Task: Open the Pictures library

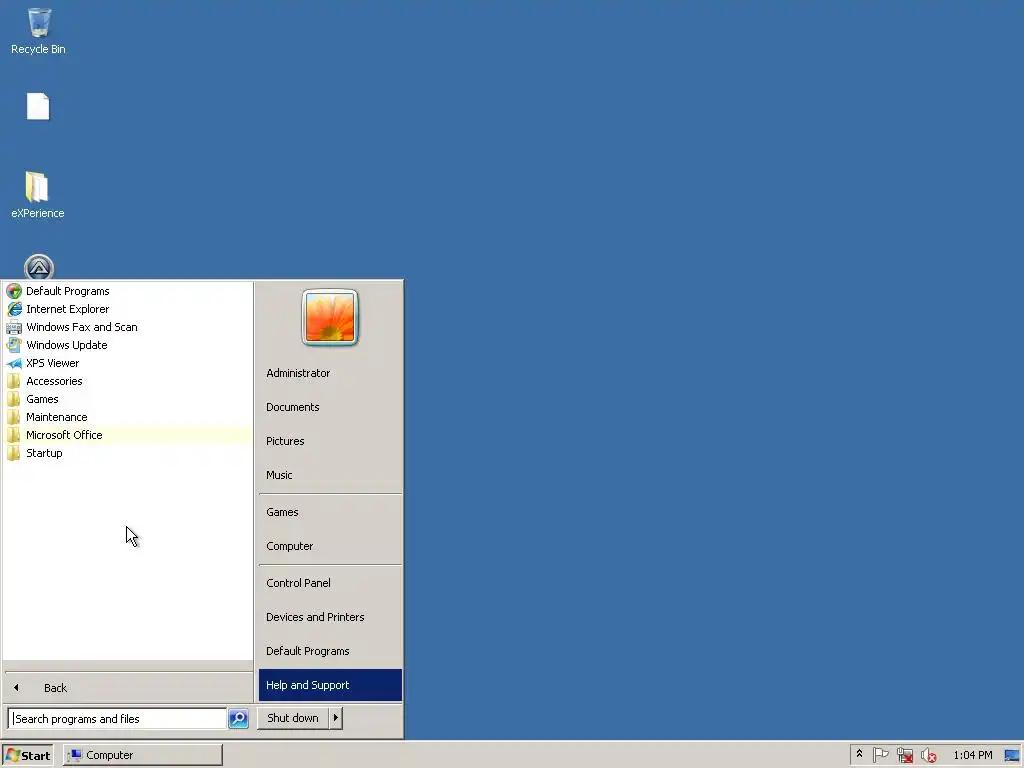Action: pos(330,441)
